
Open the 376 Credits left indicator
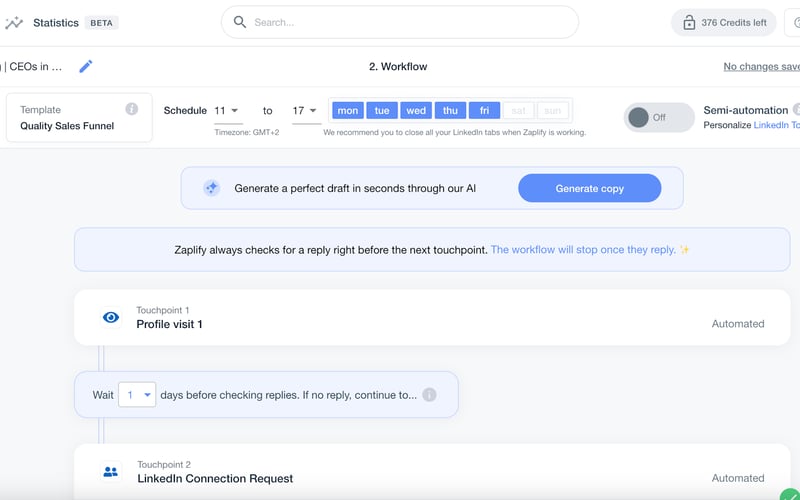click(723, 22)
